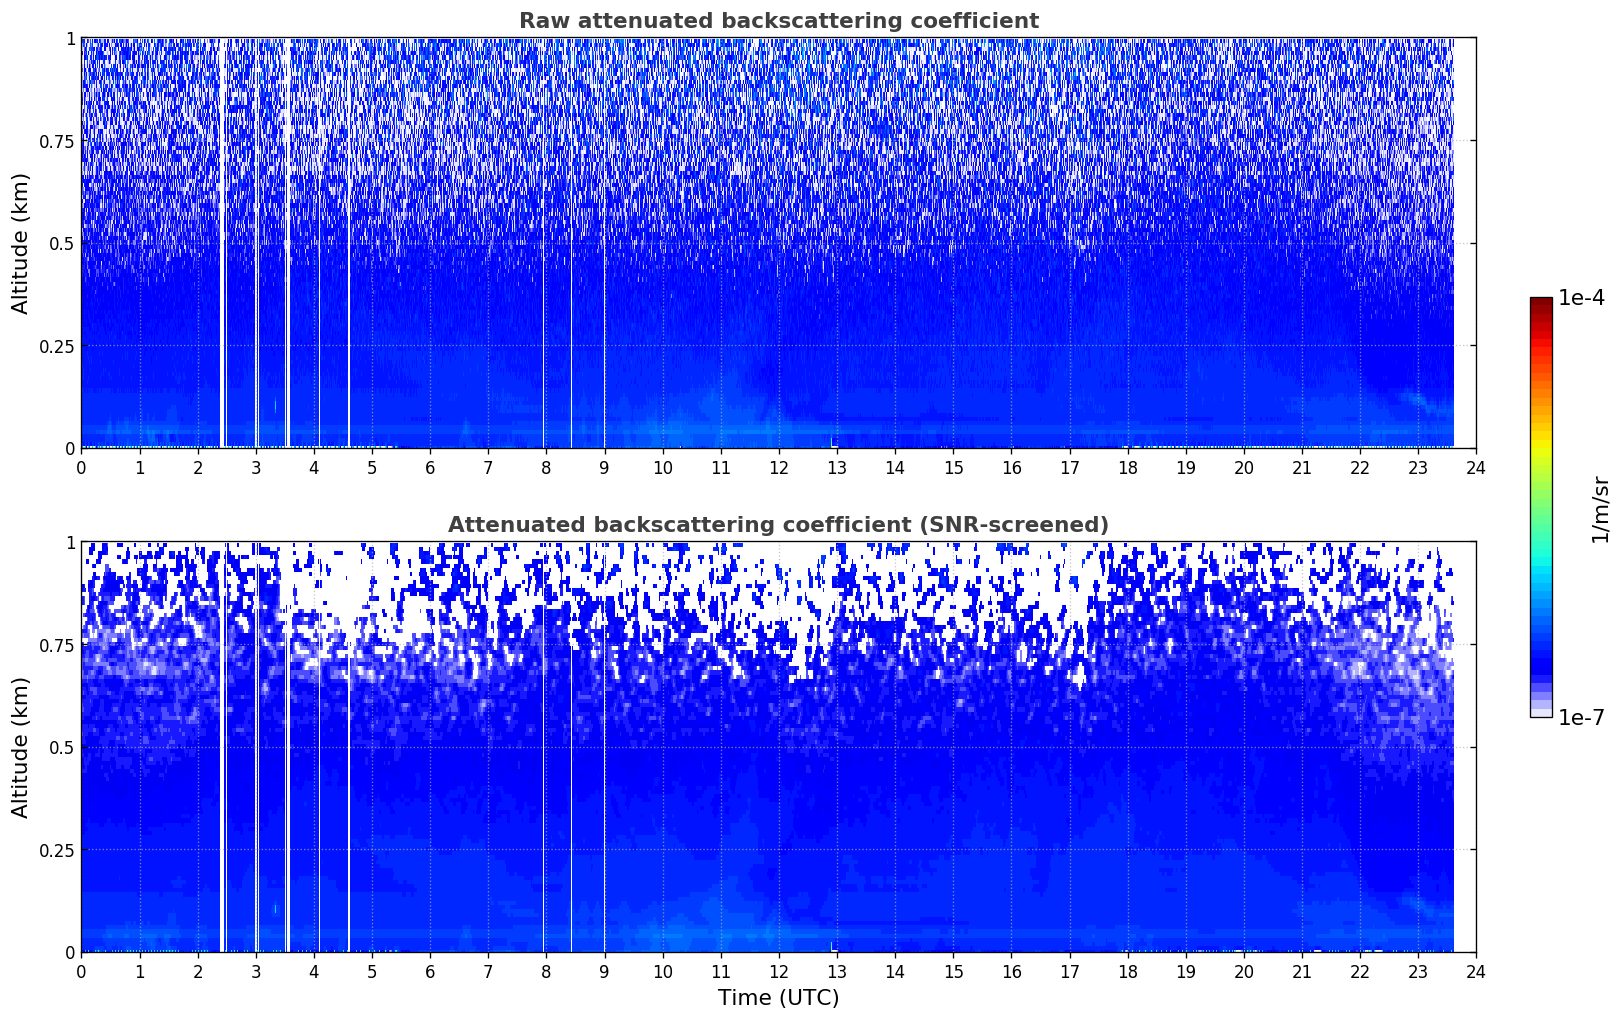Click the 0.25 altitude tick on the SNR-screened plot
Screen dimensions: 1621x1020
tap(56, 850)
